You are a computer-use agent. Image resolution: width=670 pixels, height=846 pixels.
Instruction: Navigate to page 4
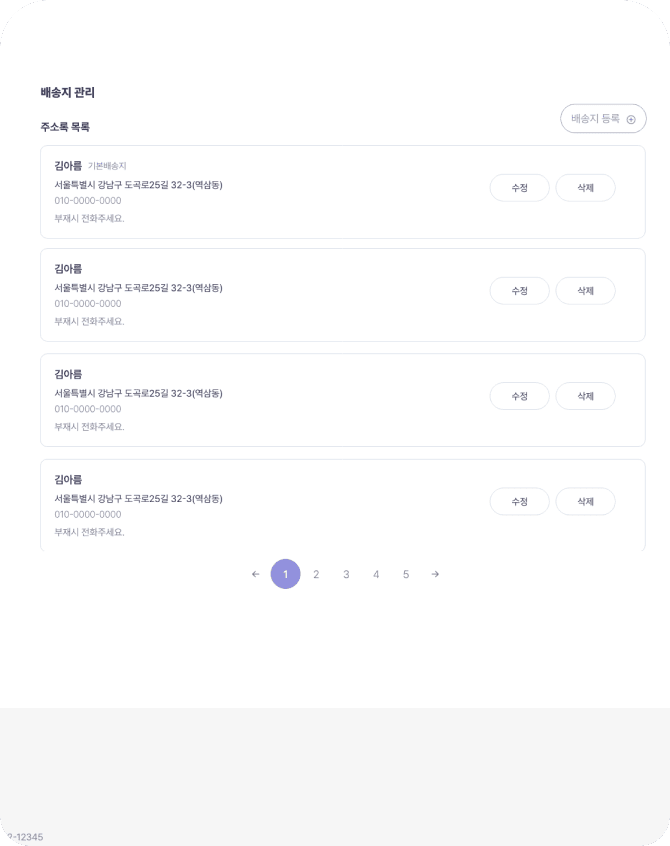pos(376,574)
